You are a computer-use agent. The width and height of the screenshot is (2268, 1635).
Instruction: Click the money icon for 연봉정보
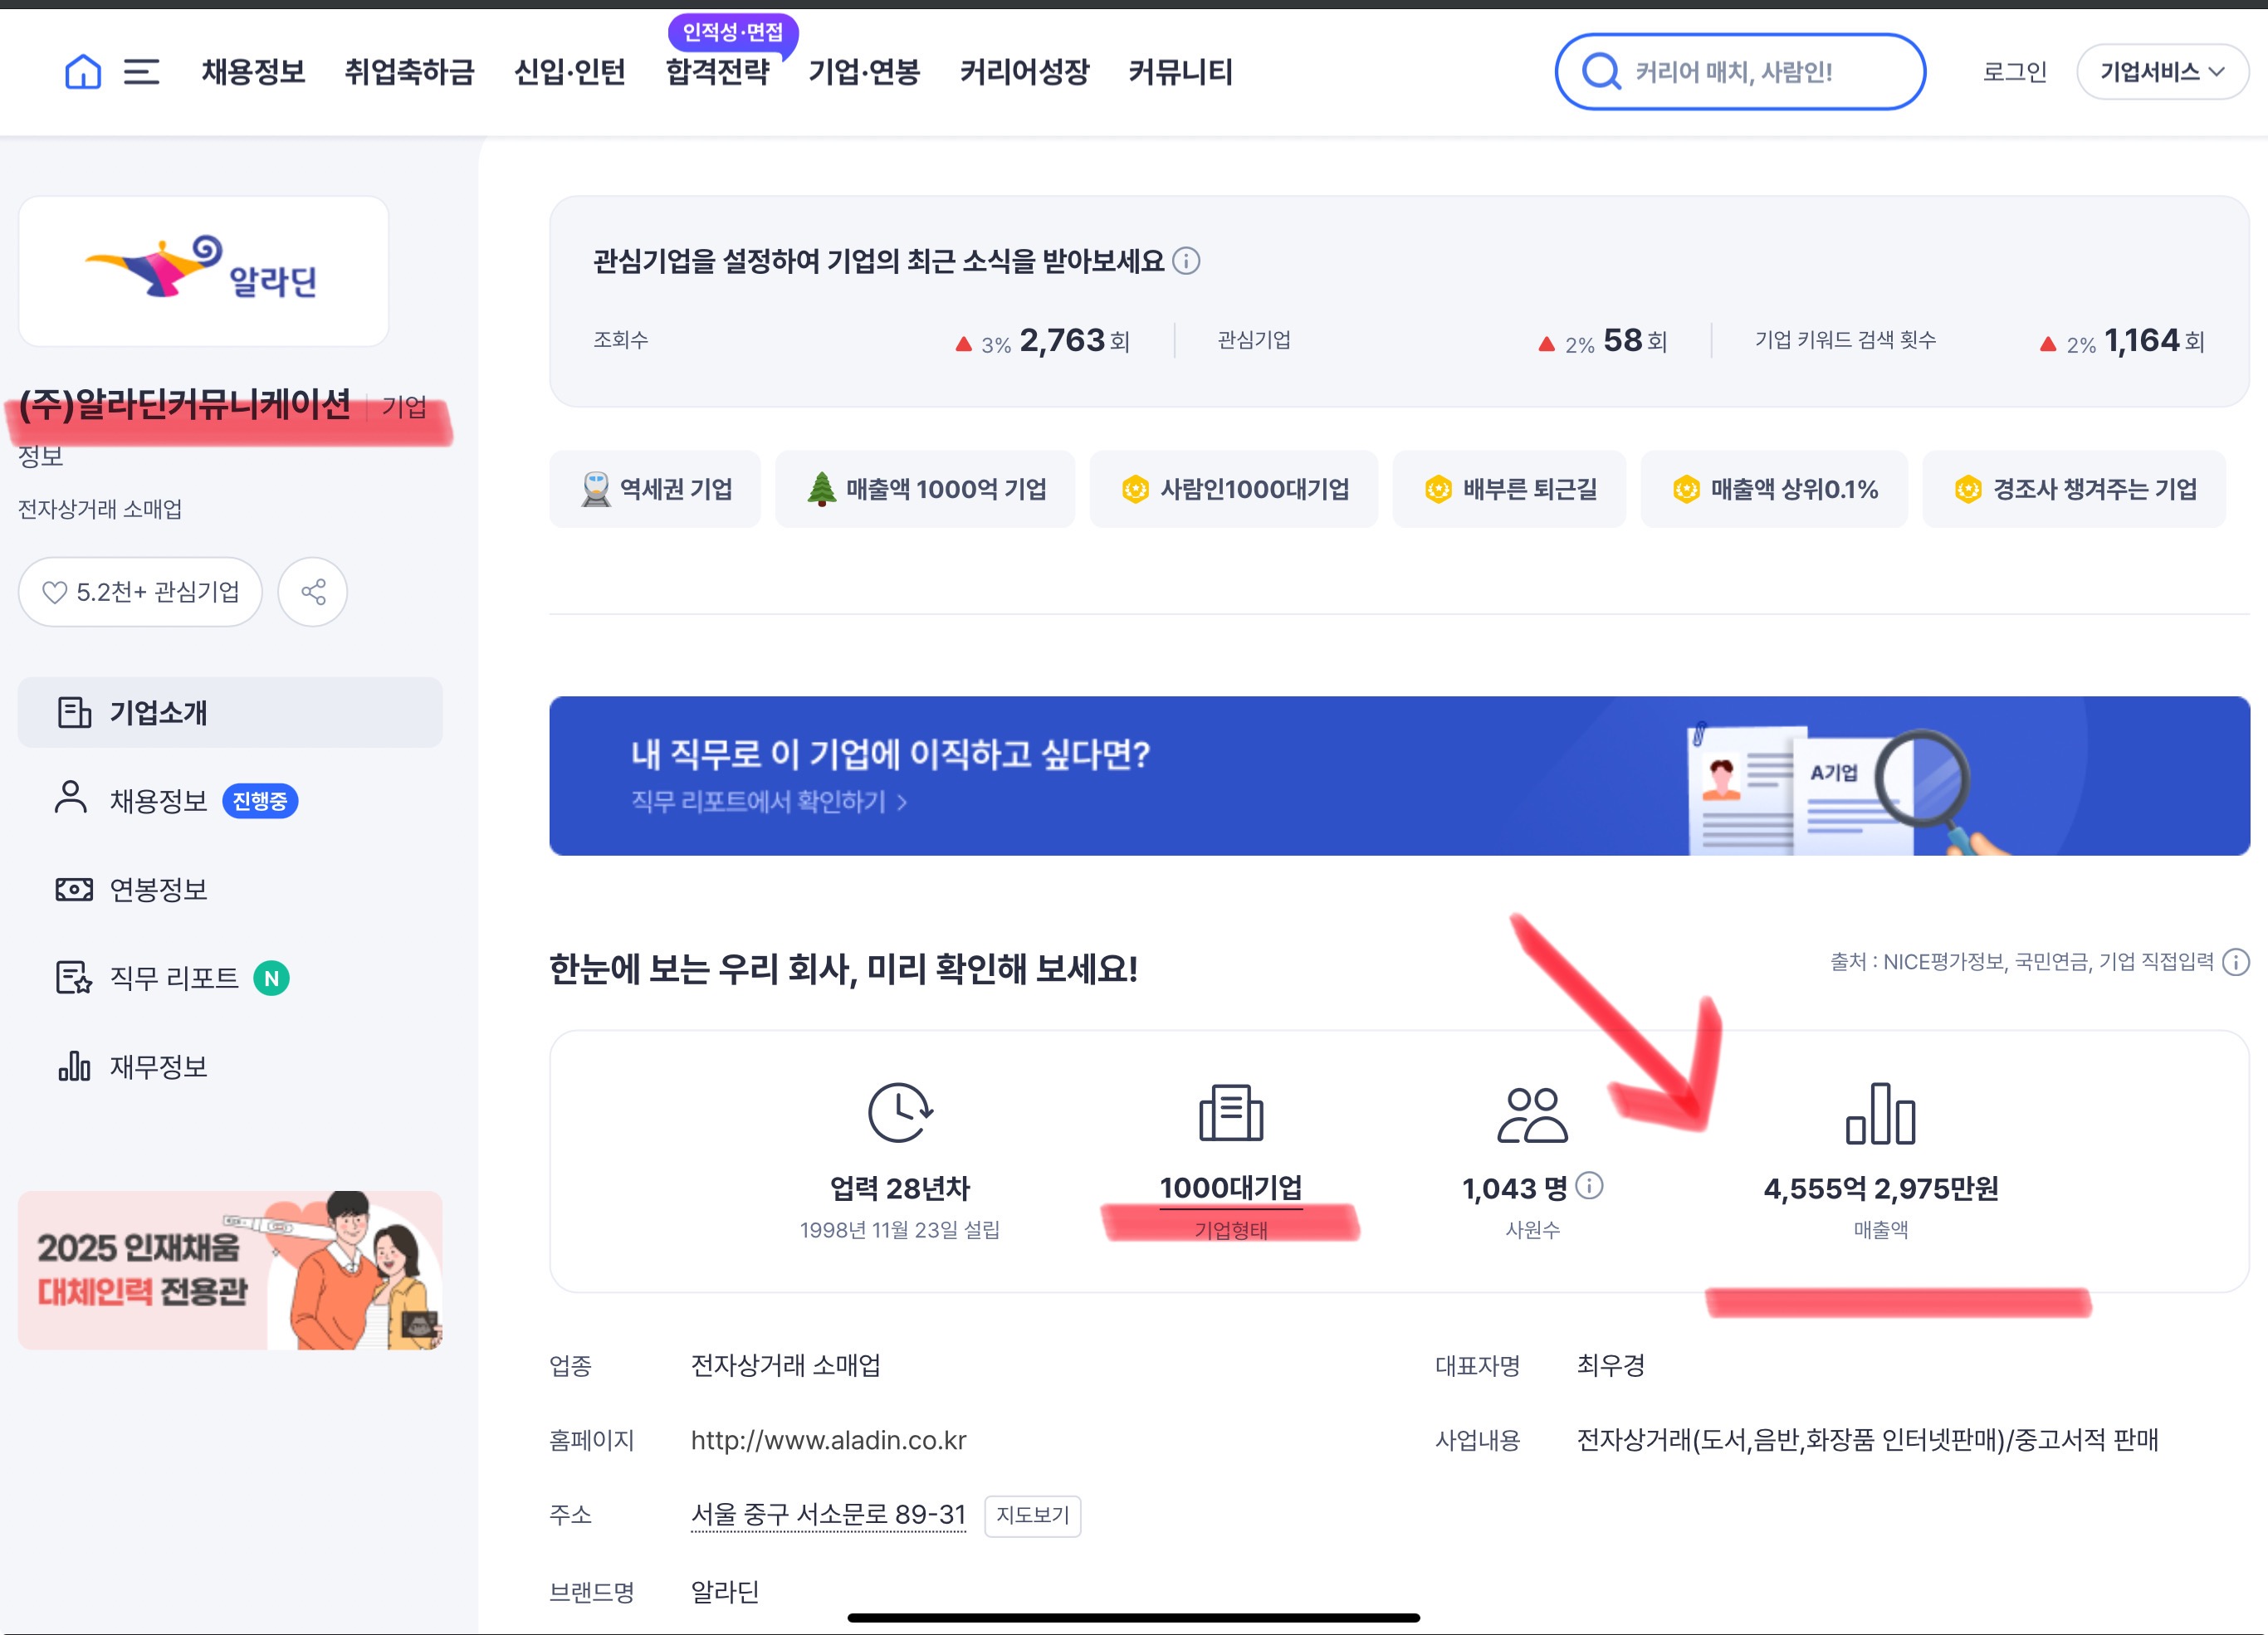coord(74,889)
